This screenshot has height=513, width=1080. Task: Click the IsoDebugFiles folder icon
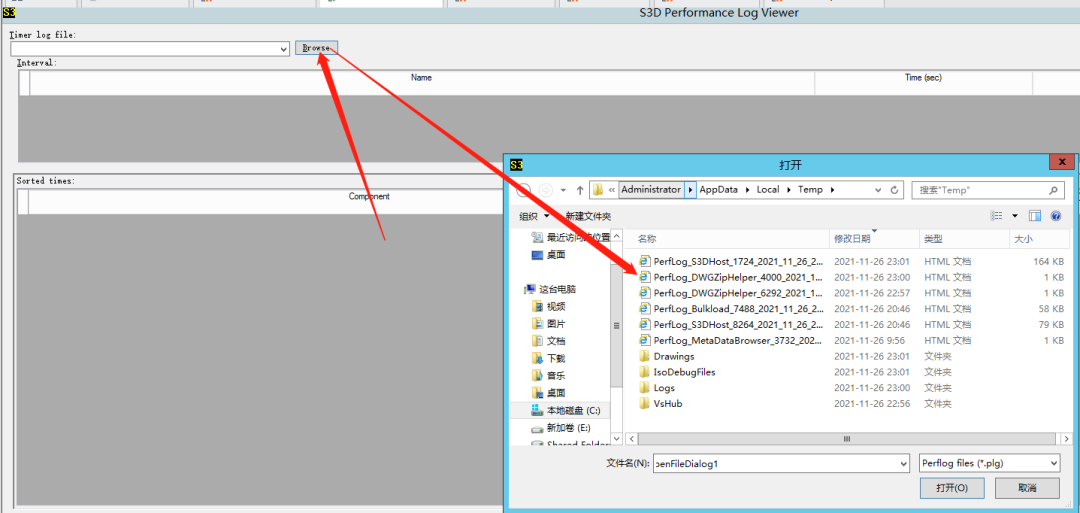(x=645, y=373)
